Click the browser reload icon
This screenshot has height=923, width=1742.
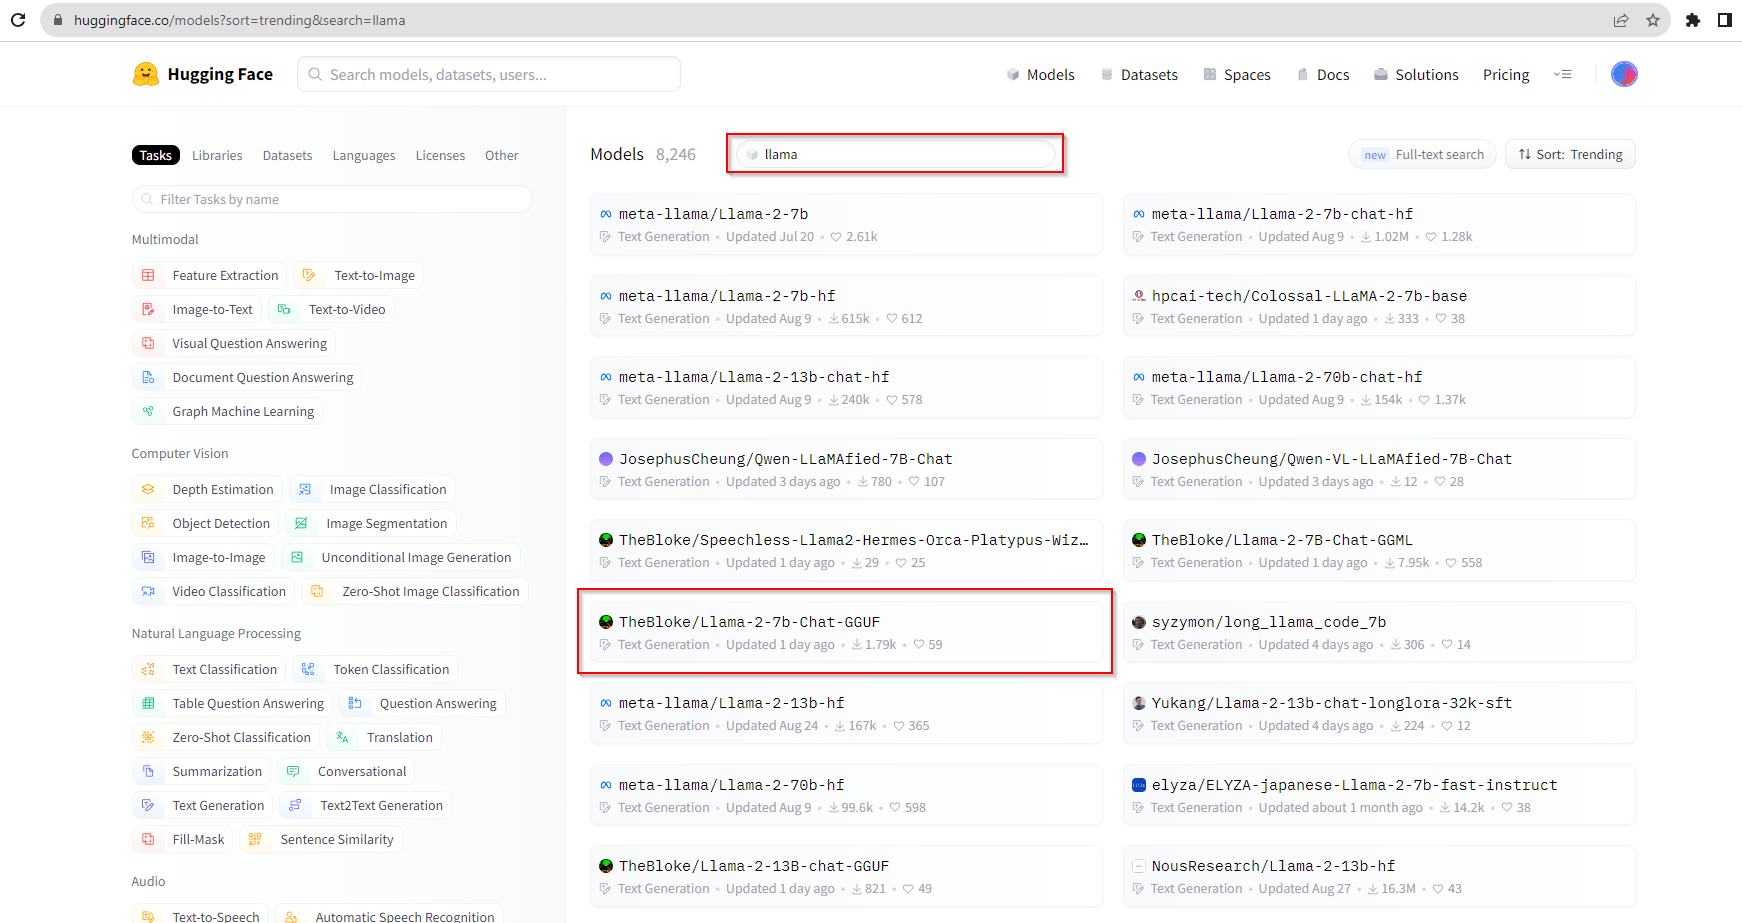(x=18, y=20)
